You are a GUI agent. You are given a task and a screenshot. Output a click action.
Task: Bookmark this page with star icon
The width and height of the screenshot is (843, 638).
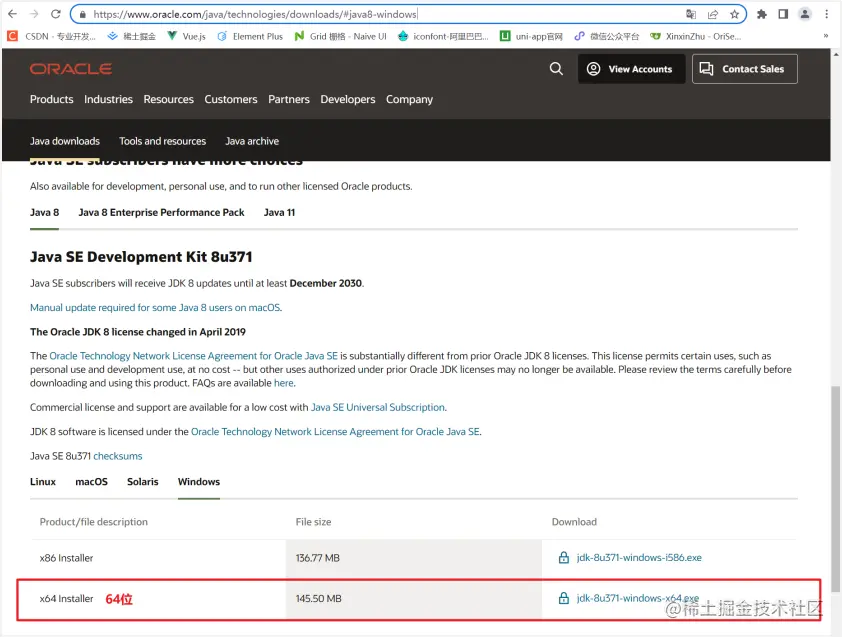(x=734, y=14)
